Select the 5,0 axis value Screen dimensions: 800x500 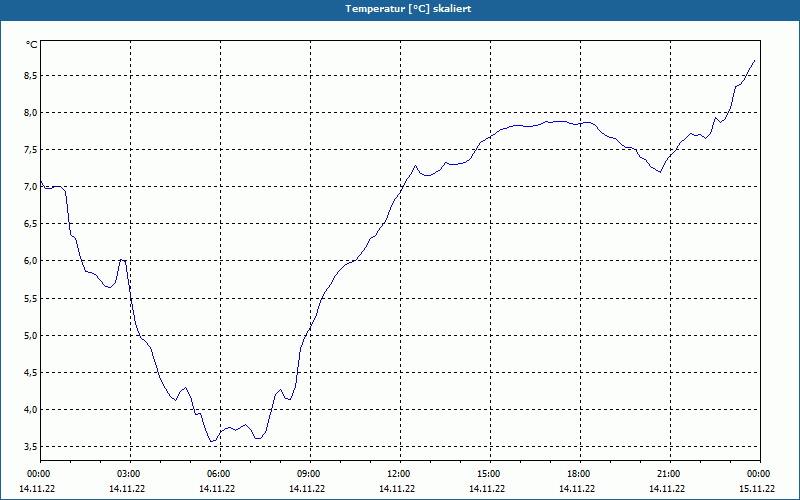click(31, 335)
